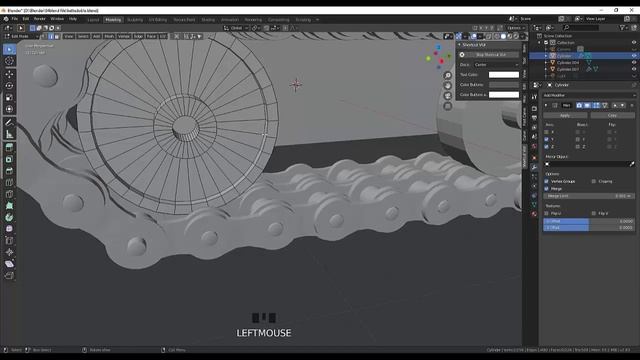The width and height of the screenshot is (640, 360).
Task: Open the Render properties tab icon
Action: pos(534,109)
